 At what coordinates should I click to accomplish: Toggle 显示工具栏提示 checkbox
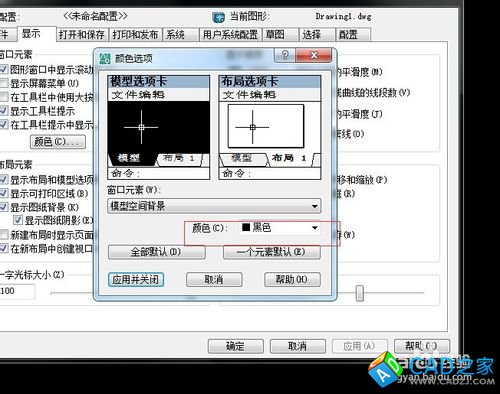3,111
